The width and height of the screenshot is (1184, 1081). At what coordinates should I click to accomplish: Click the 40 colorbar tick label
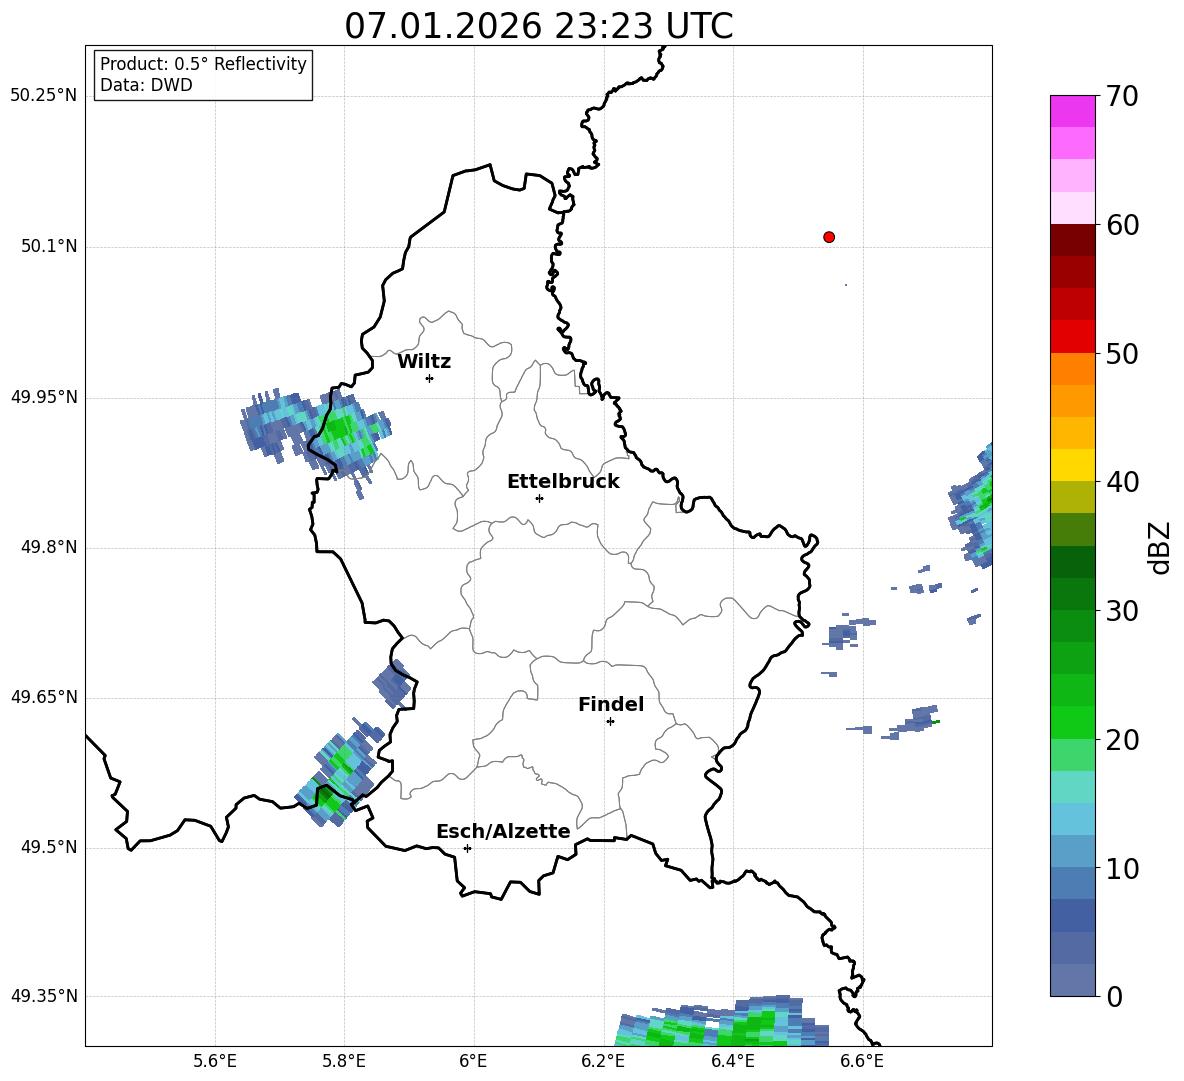coord(1122,482)
